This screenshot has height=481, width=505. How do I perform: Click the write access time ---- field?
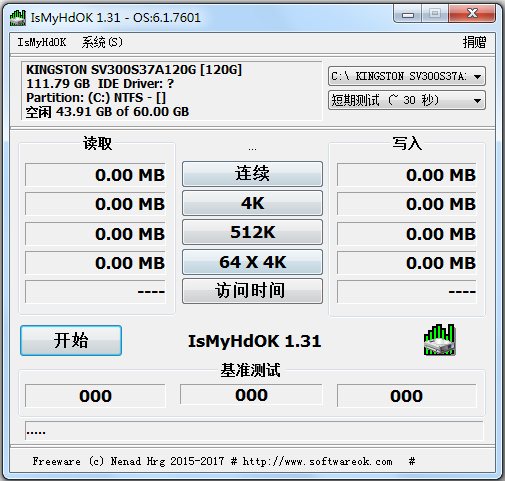[x=407, y=292]
